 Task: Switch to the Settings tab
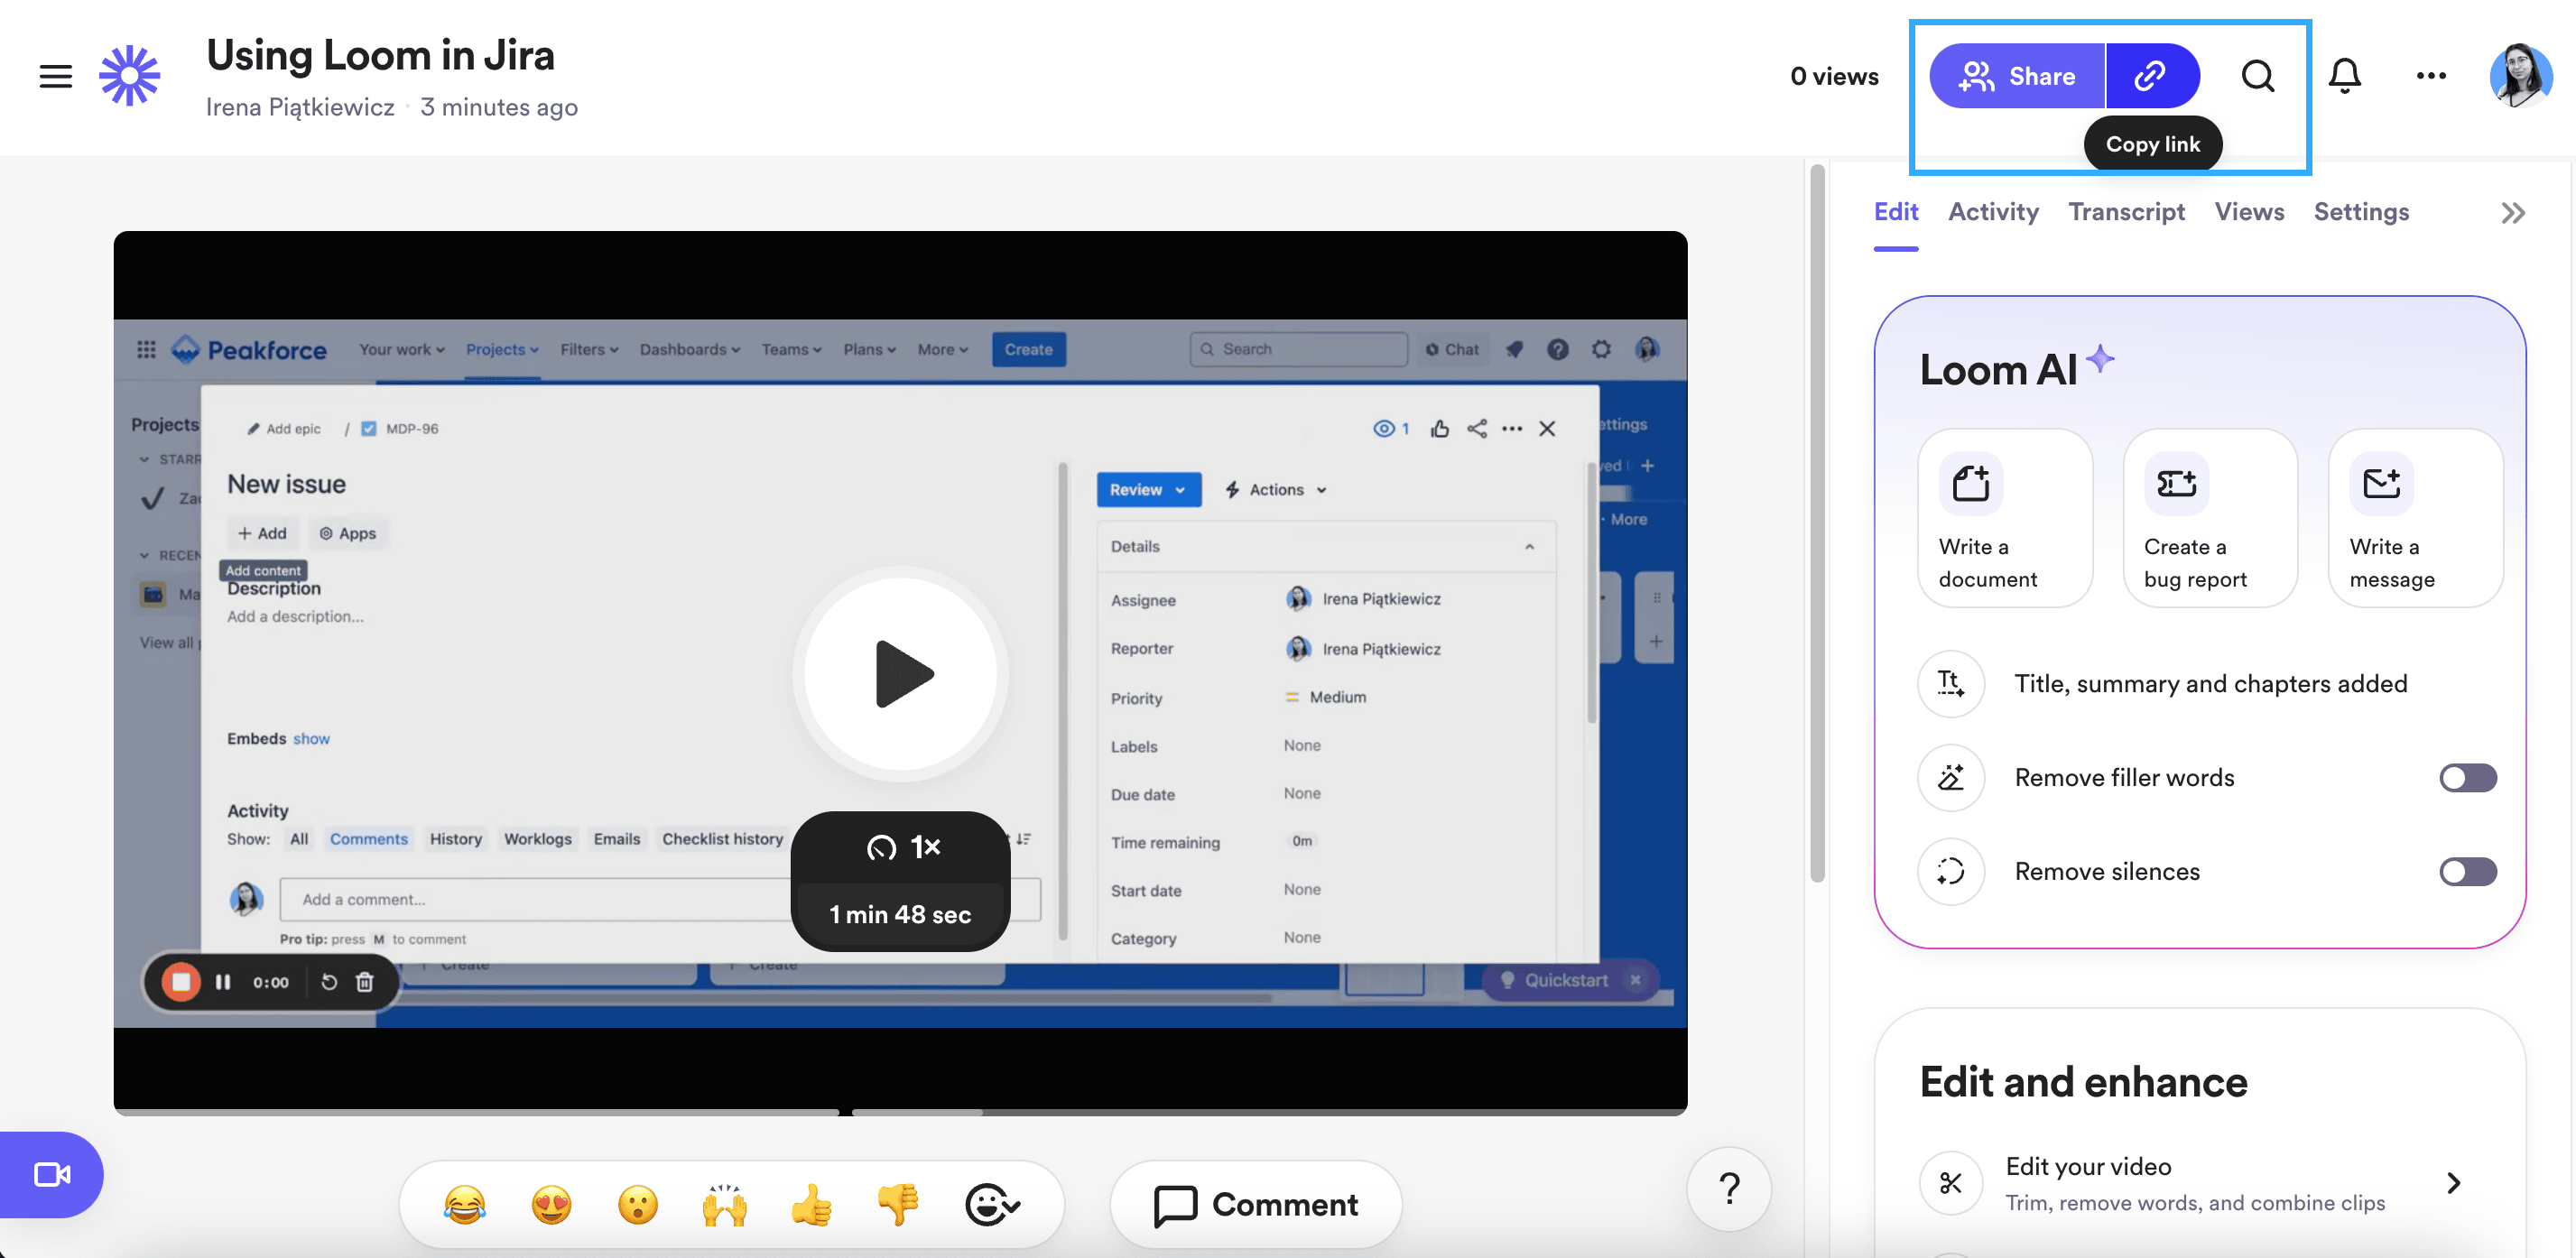pyautogui.click(x=2361, y=212)
